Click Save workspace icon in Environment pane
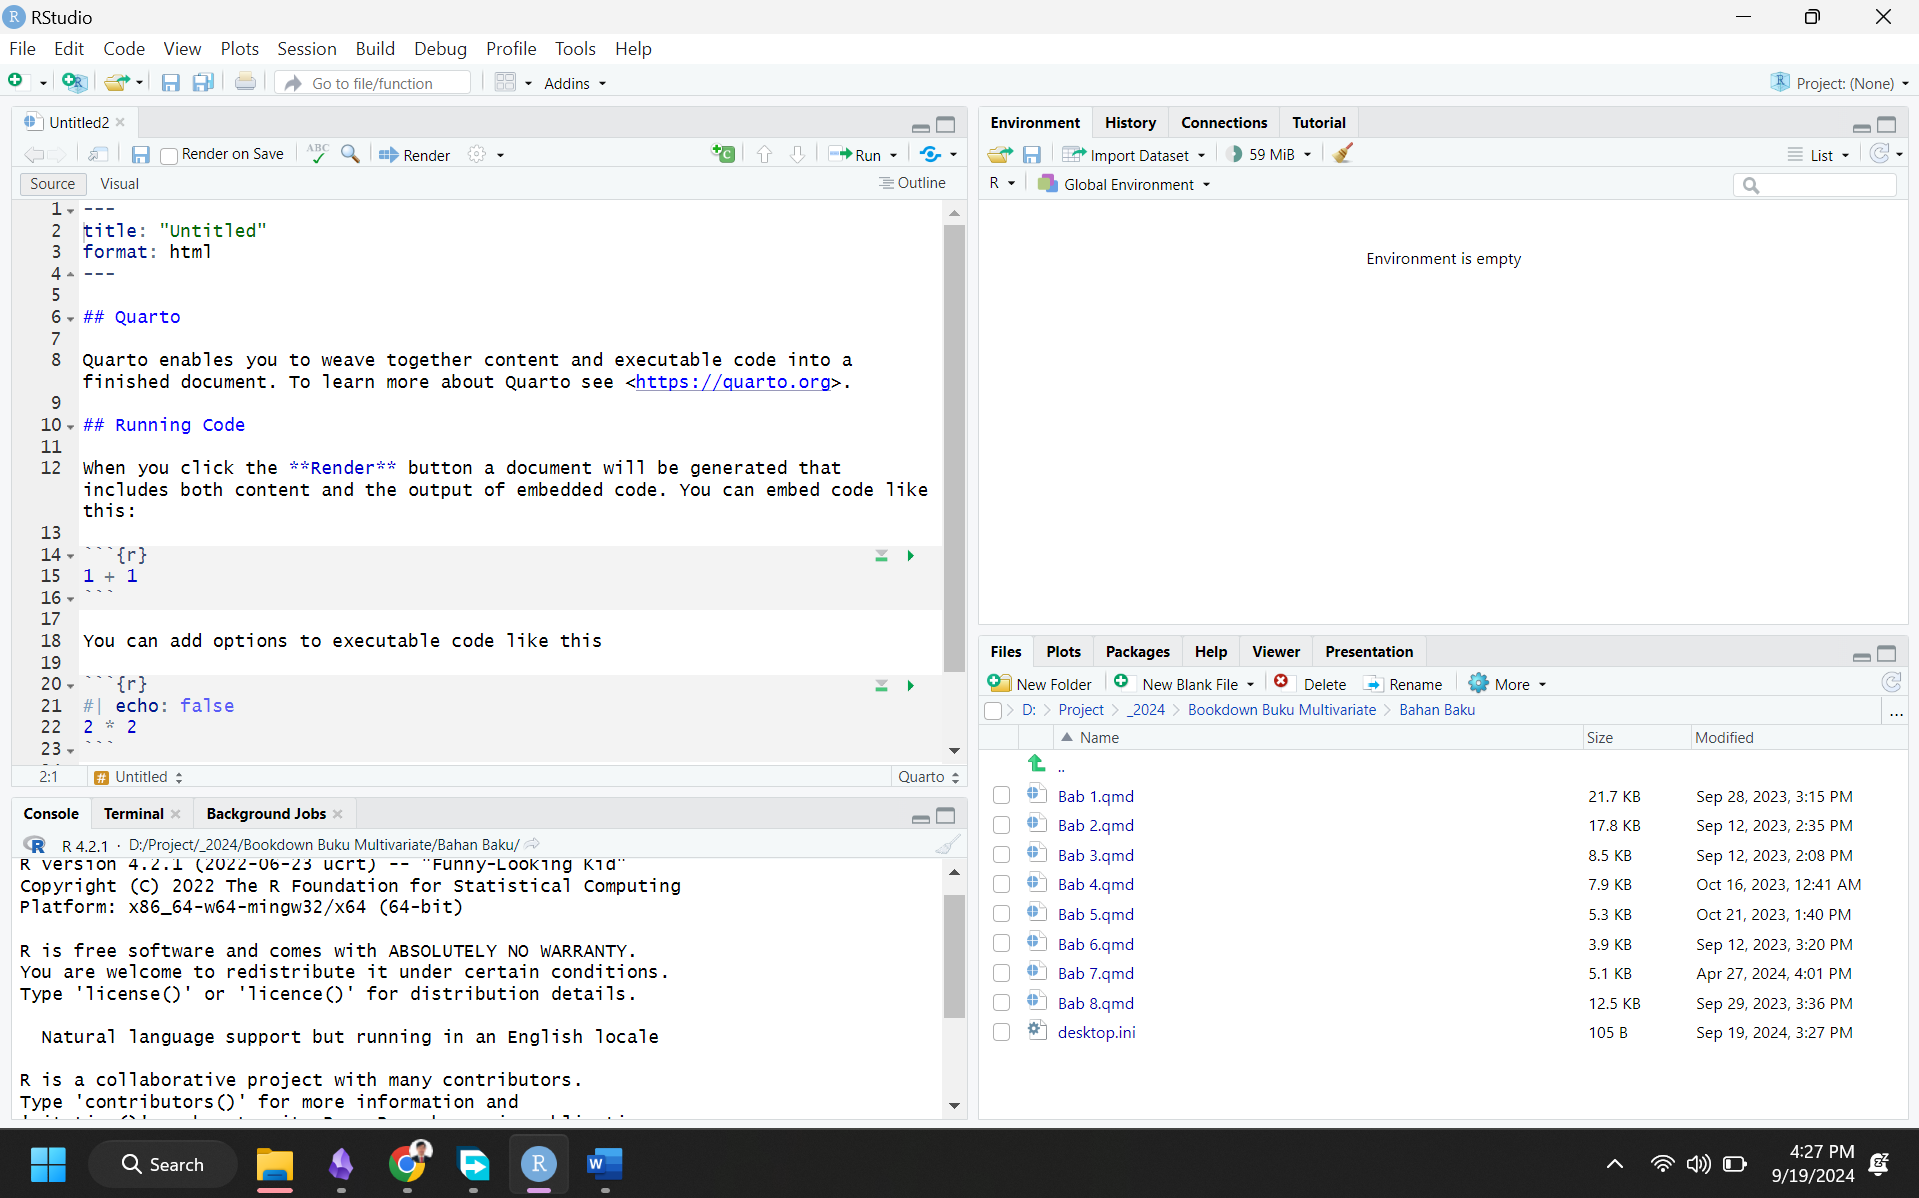The image size is (1919, 1198). [1032, 154]
